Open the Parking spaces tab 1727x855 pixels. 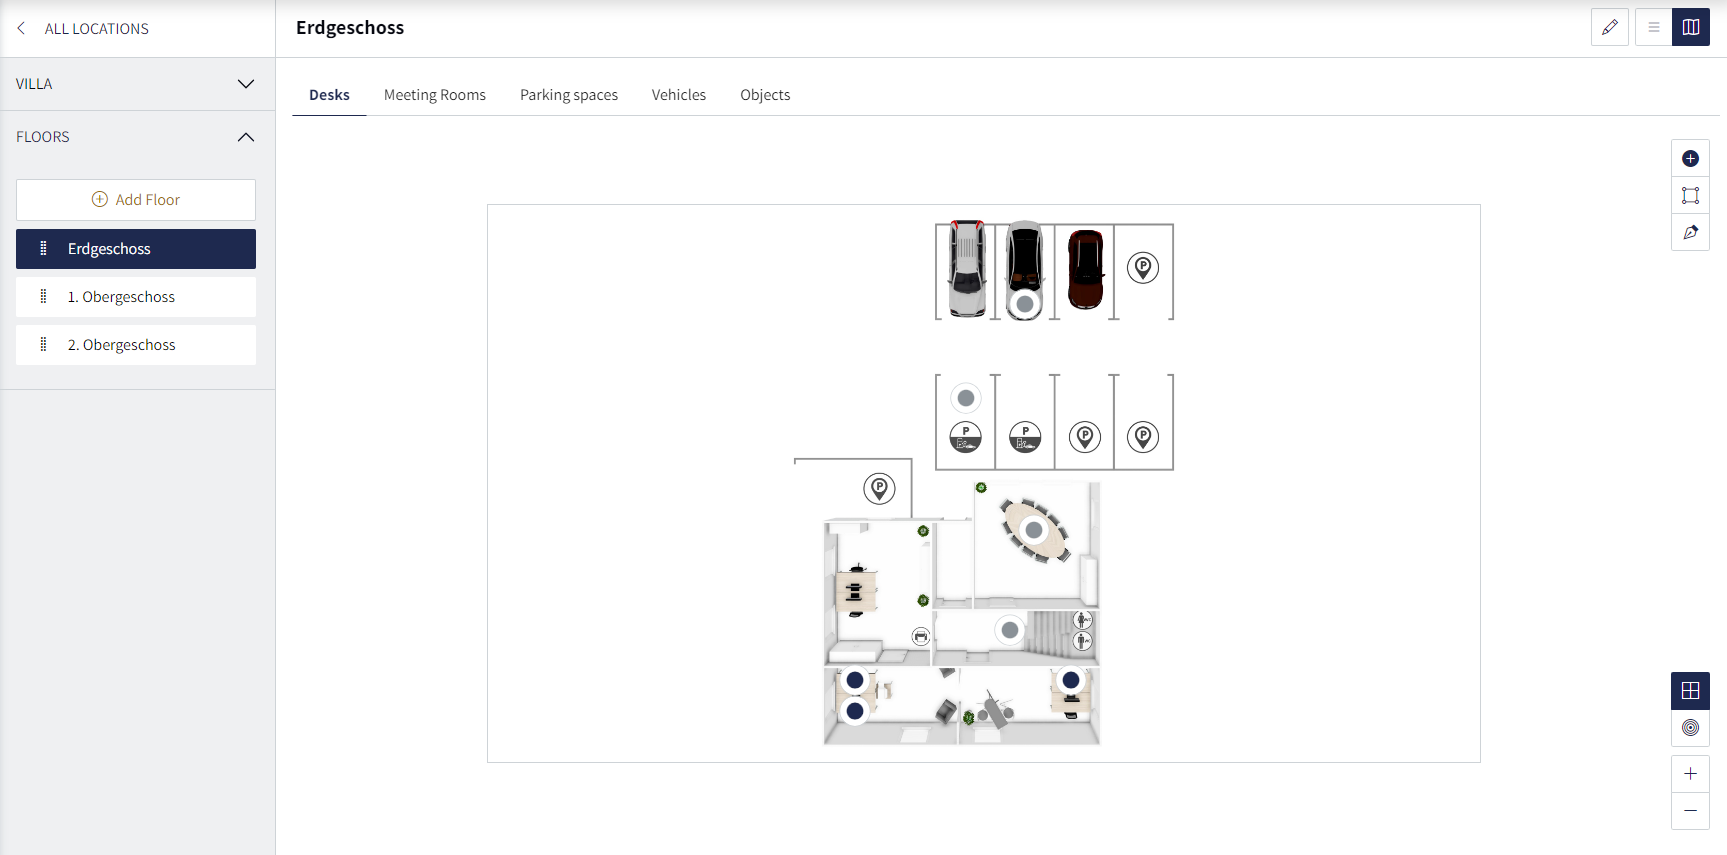click(x=569, y=95)
